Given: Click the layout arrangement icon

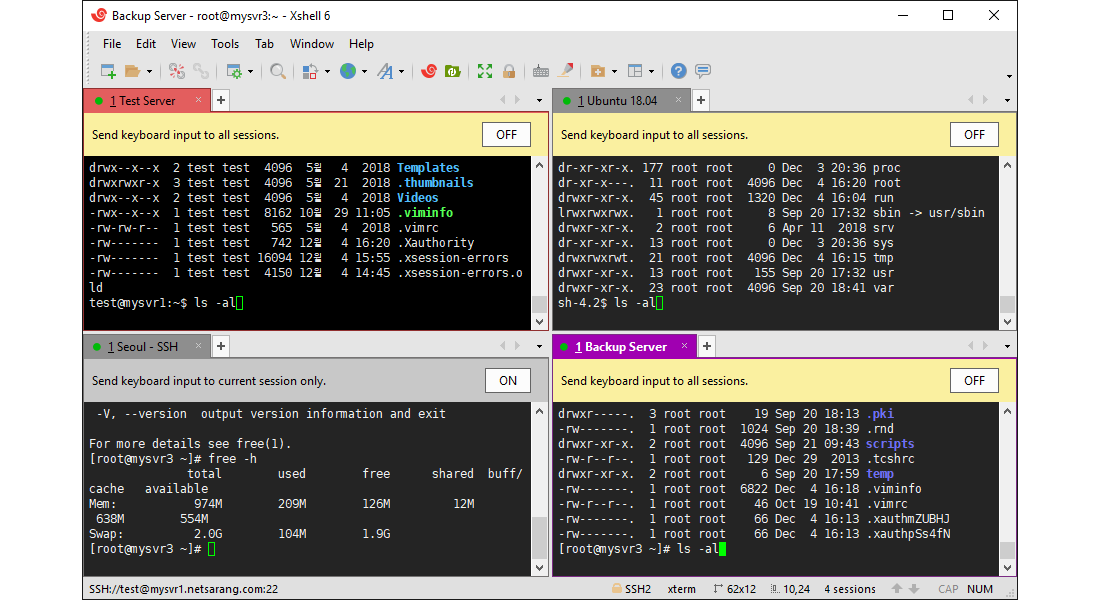Looking at the screenshot, I should point(635,71).
